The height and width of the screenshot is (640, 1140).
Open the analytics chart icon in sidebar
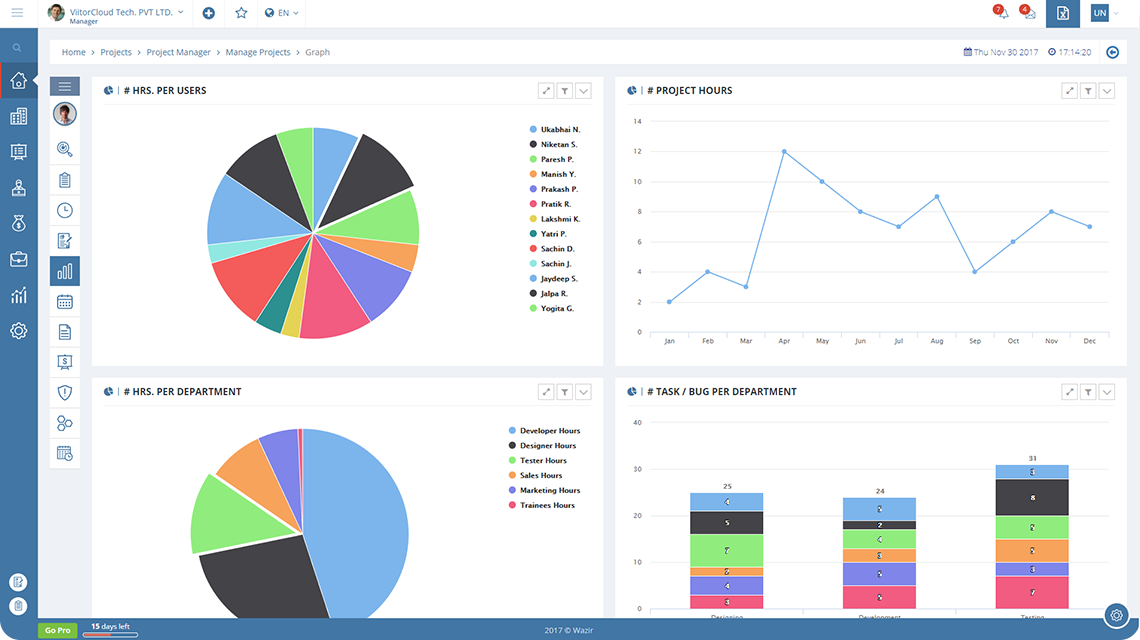point(19,295)
